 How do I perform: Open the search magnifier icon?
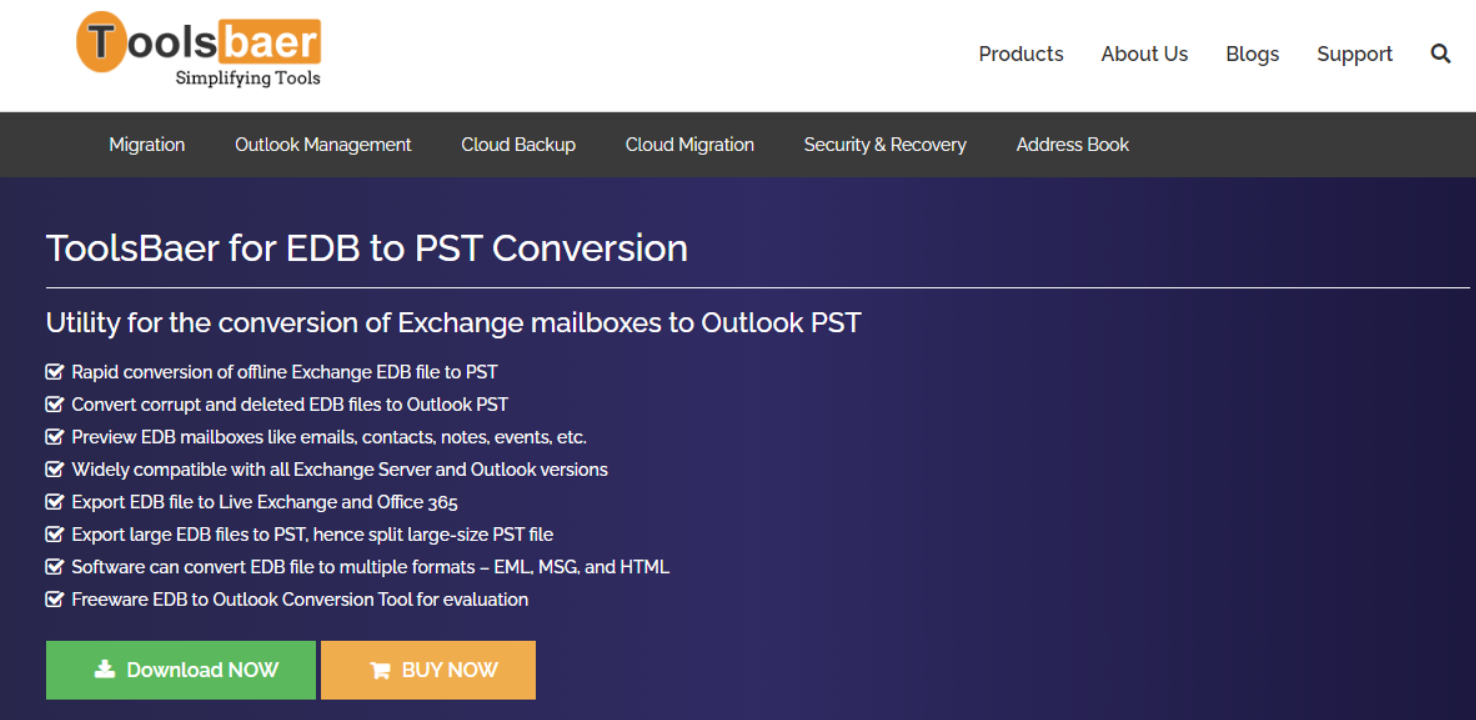click(x=1440, y=54)
